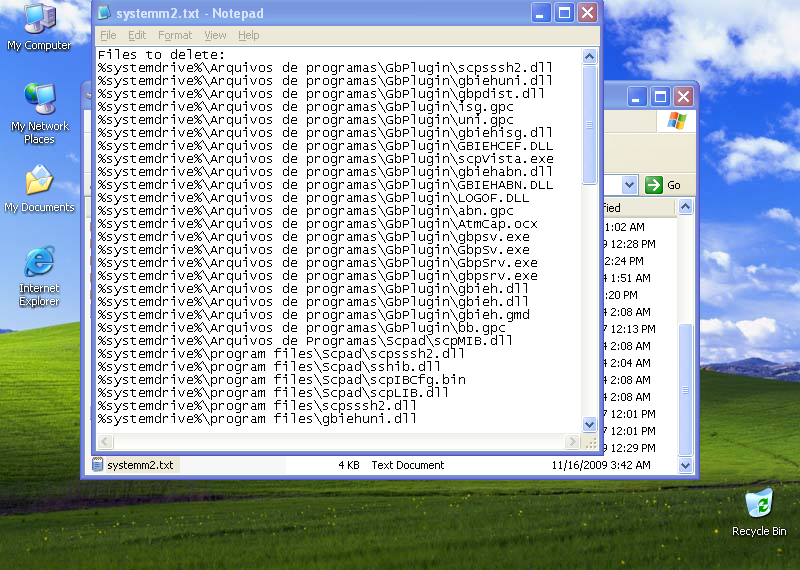Click the 12:29 PM timestamp row in Explorer
The height and width of the screenshot is (570, 800).
[x=631, y=448]
